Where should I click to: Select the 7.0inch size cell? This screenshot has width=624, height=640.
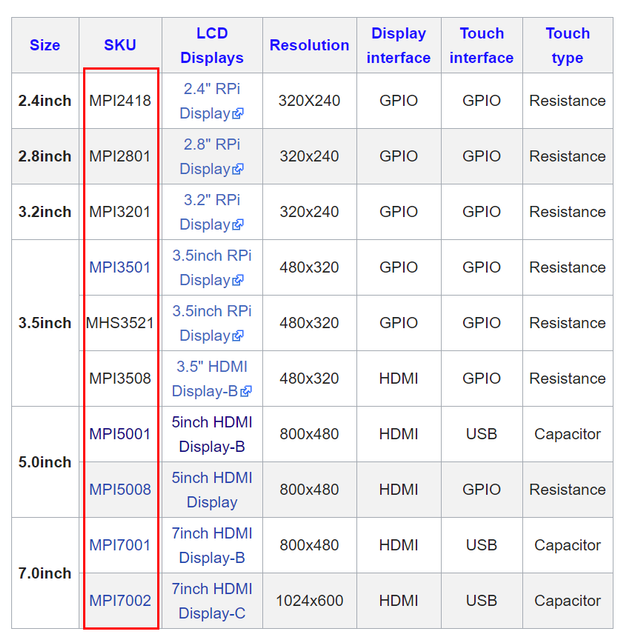point(45,573)
